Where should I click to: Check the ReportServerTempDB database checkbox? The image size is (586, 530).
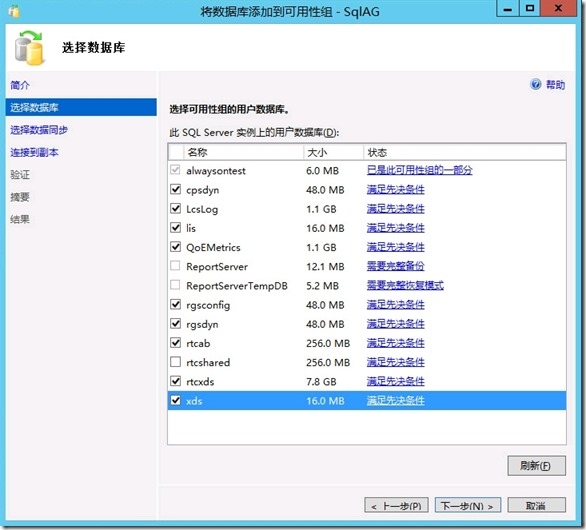pyautogui.click(x=175, y=285)
